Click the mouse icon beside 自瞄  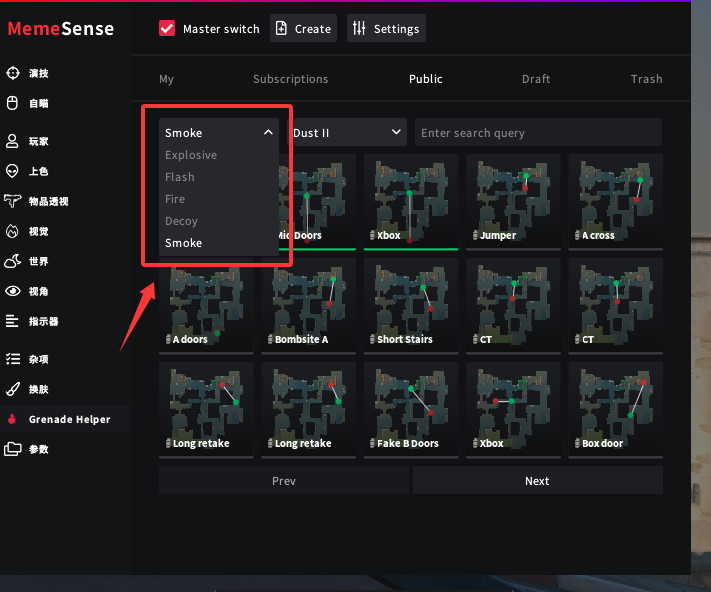click(13, 103)
